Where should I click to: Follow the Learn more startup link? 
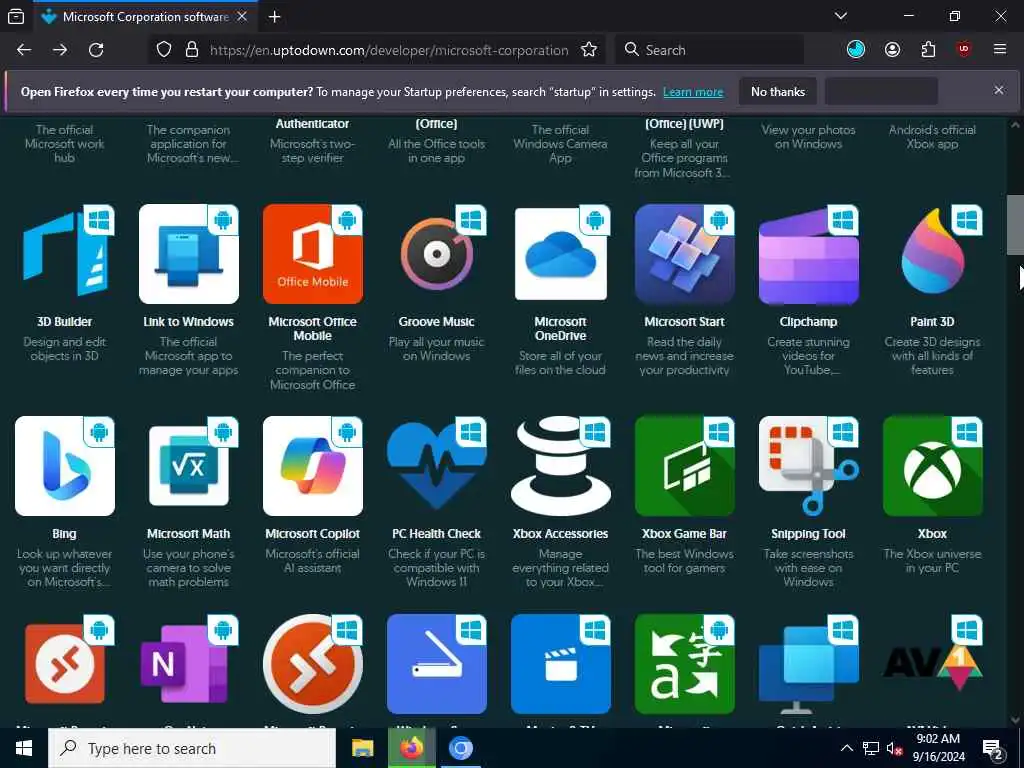(693, 92)
